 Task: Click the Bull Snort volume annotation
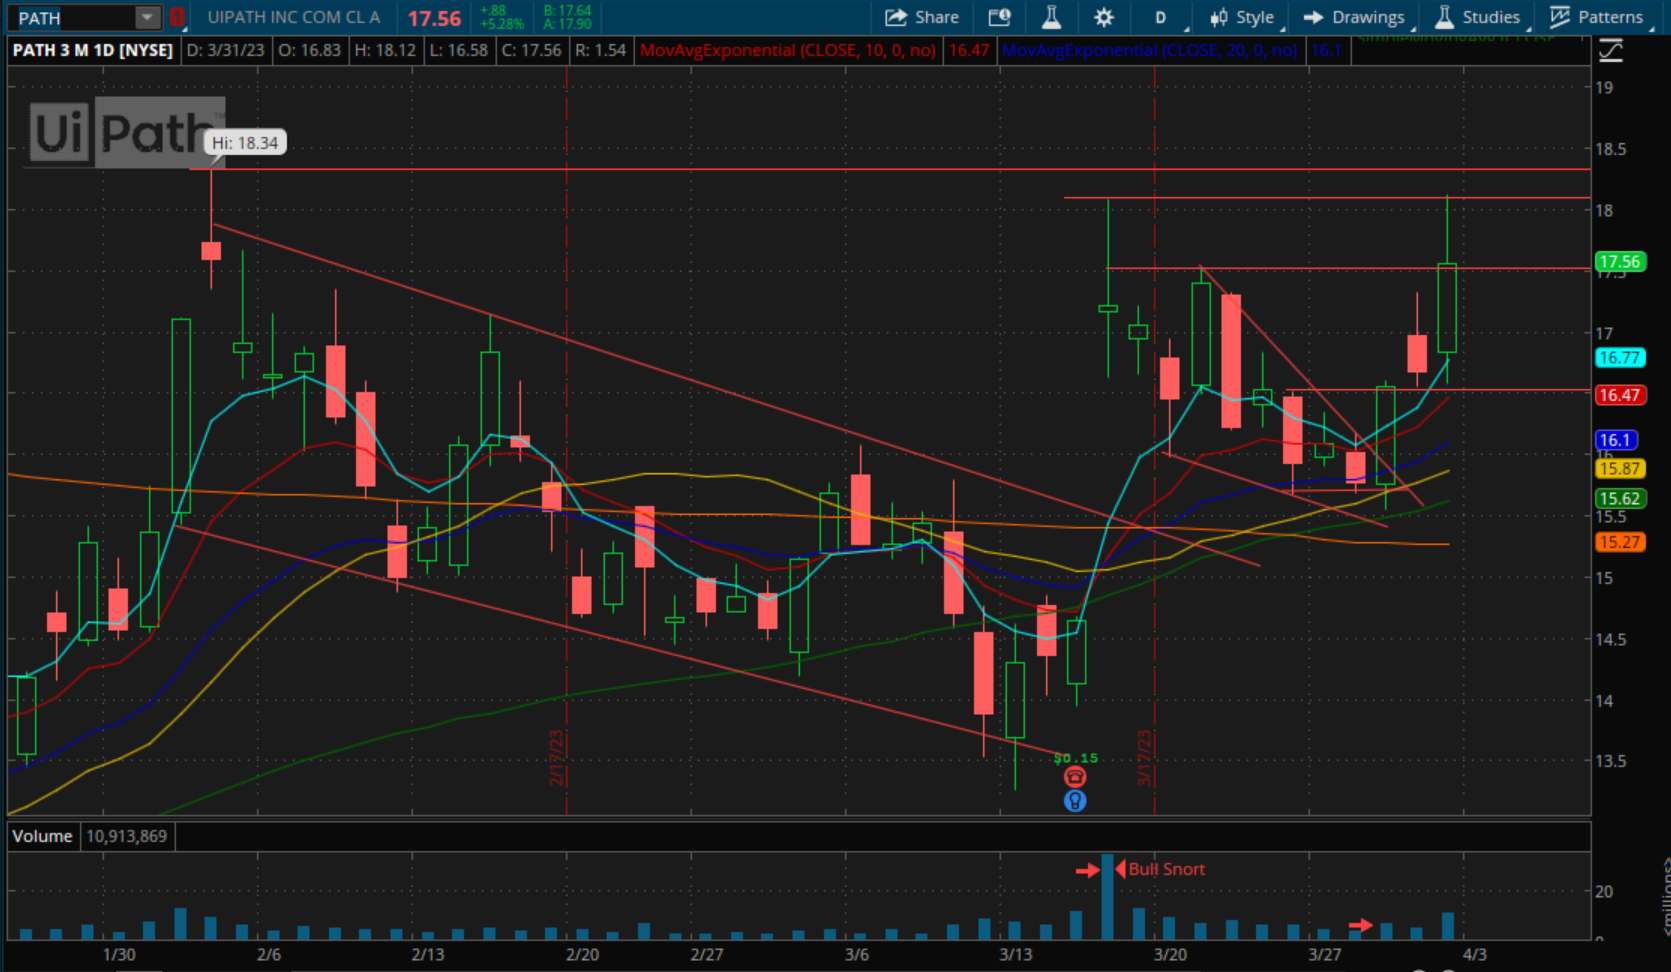[x=1166, y=869]
